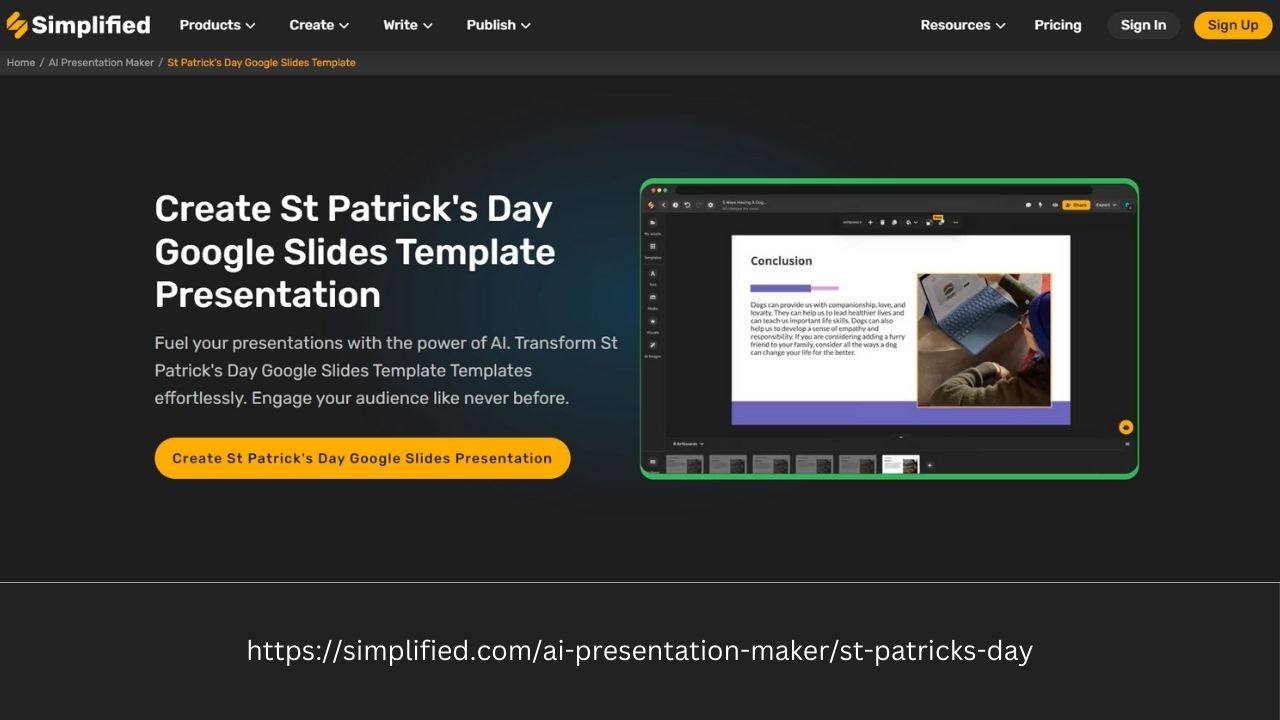Screen dimensions: 1280x720
Task: Open the My Assets panel in the sidebar
Action: [652, 222]
